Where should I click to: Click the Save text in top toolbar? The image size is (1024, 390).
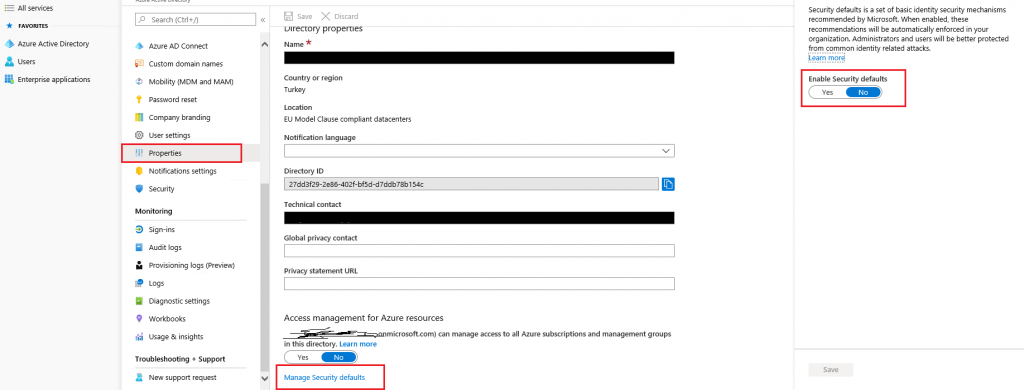point(304,16)
